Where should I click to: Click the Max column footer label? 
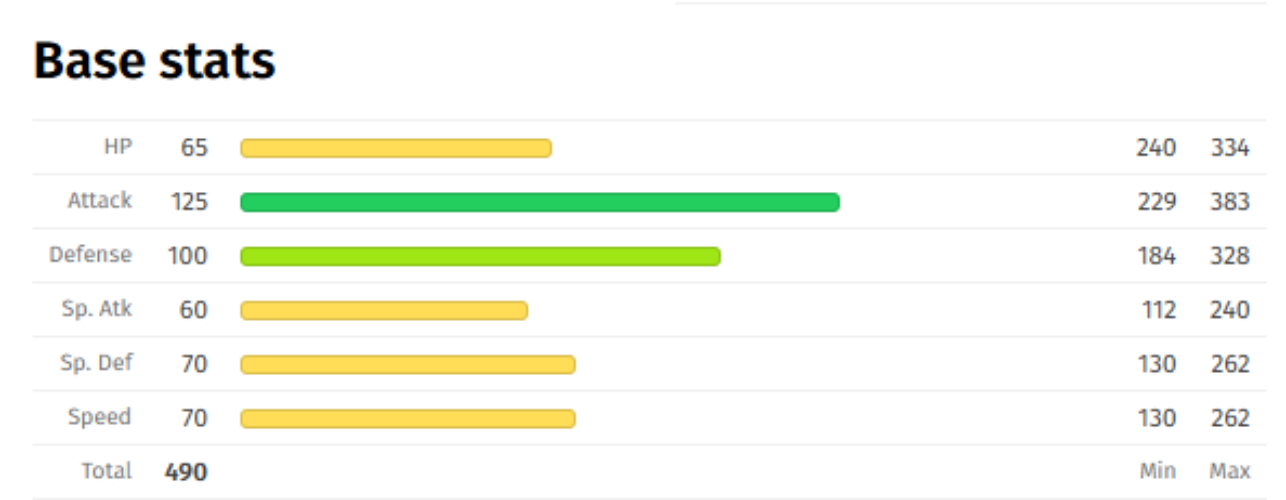(1230, 471)
